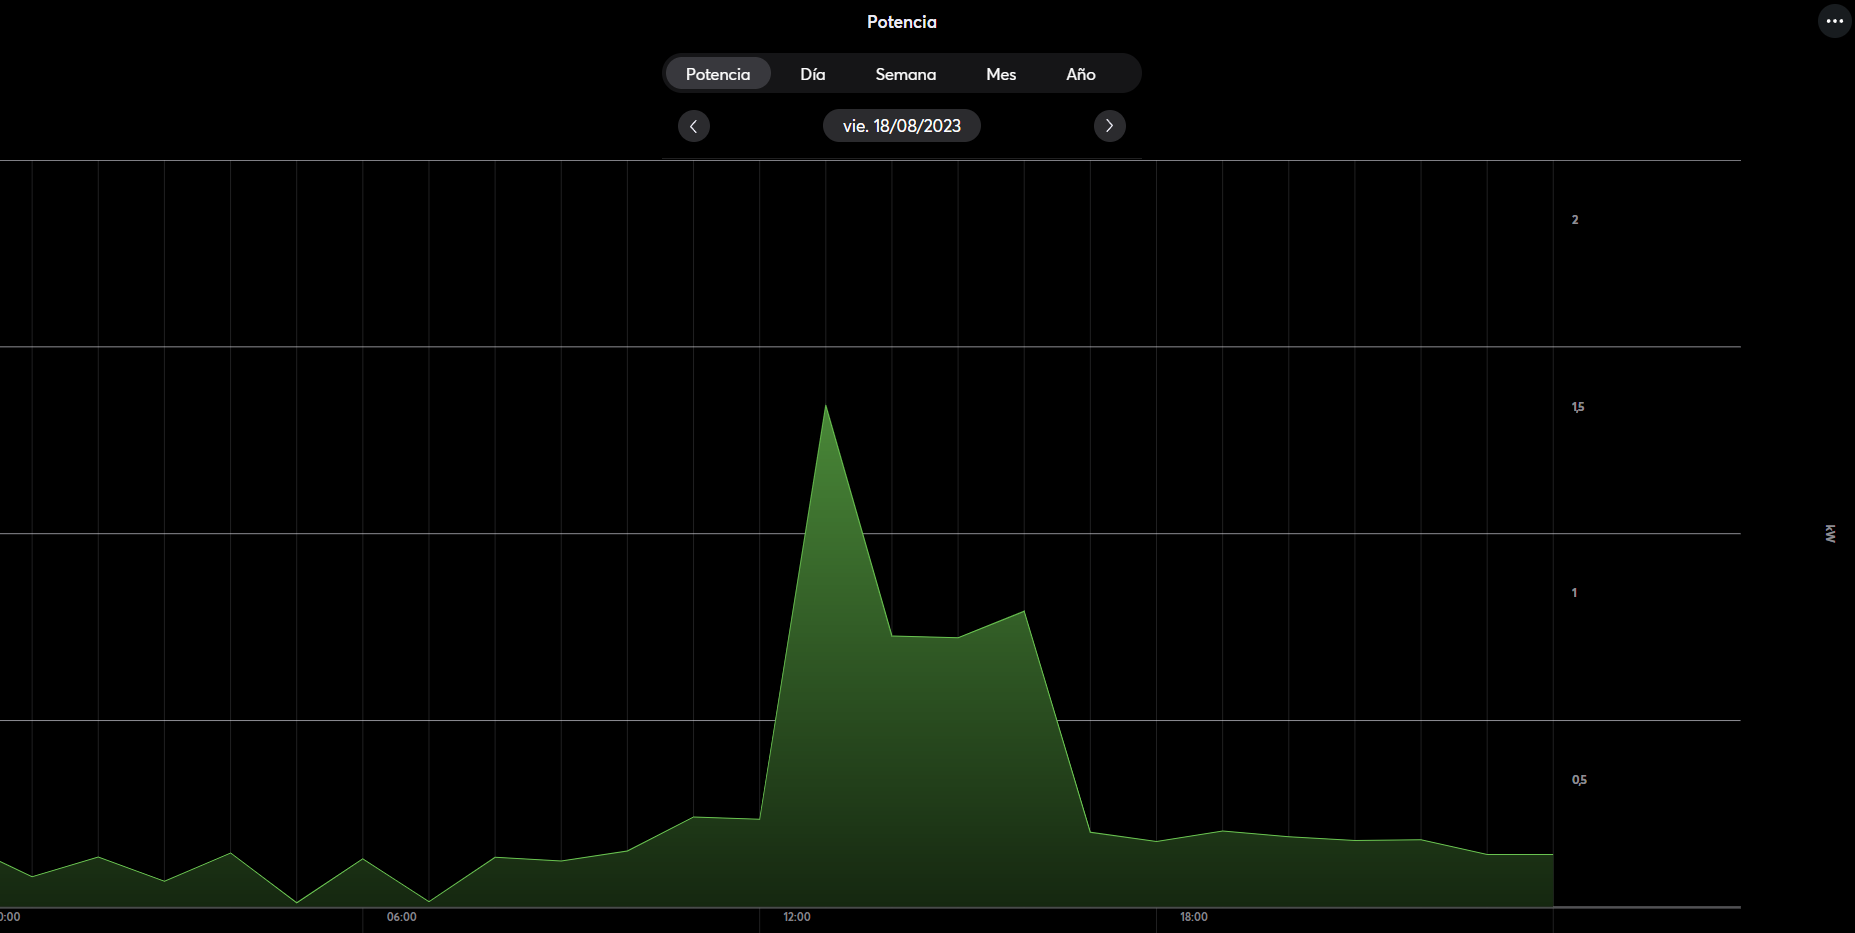
Task: Click the 12:00 time axis label
Action: pyautogui.click(x=797, y=917)
